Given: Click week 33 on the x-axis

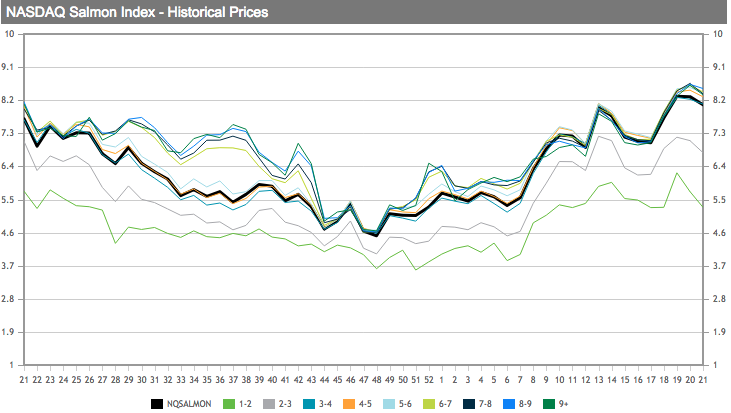Looking at the screenshot, I should coord(181,380).
